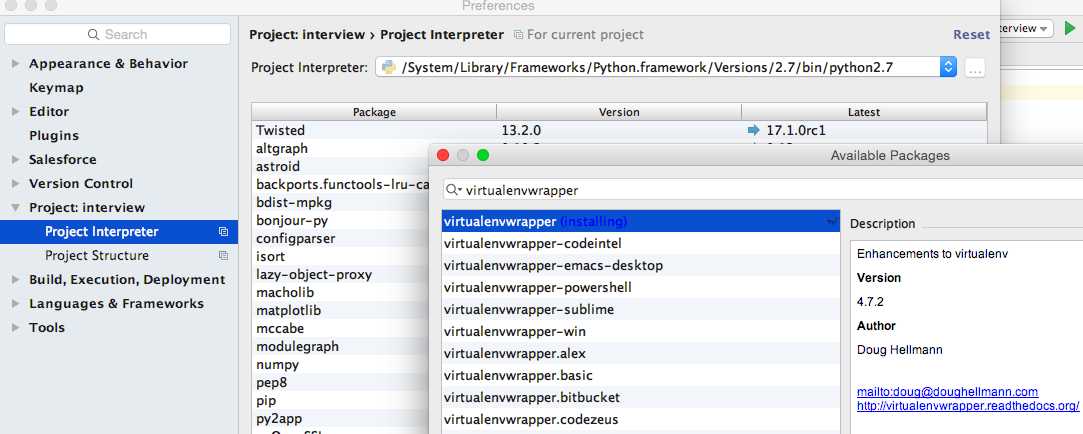
Task: Select virtualenvwrapper-emacs-desktop package
Action: point(640,265)
